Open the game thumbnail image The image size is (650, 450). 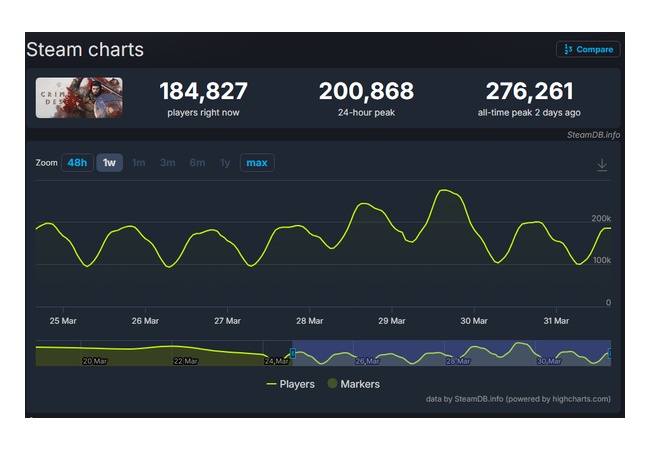click(79, 98)
